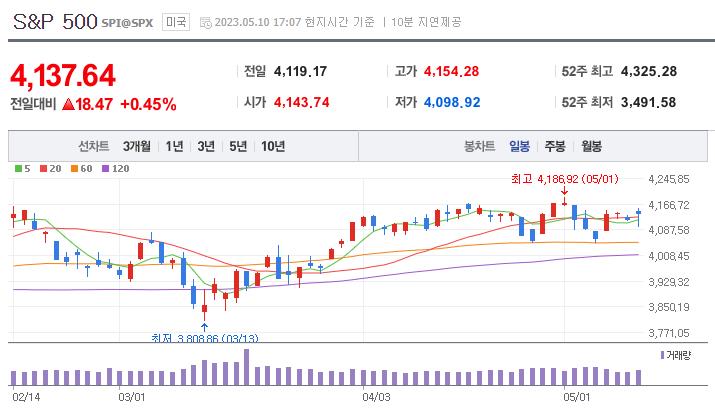Click the 3,850.19 price axis label

[x=669, y=307]
